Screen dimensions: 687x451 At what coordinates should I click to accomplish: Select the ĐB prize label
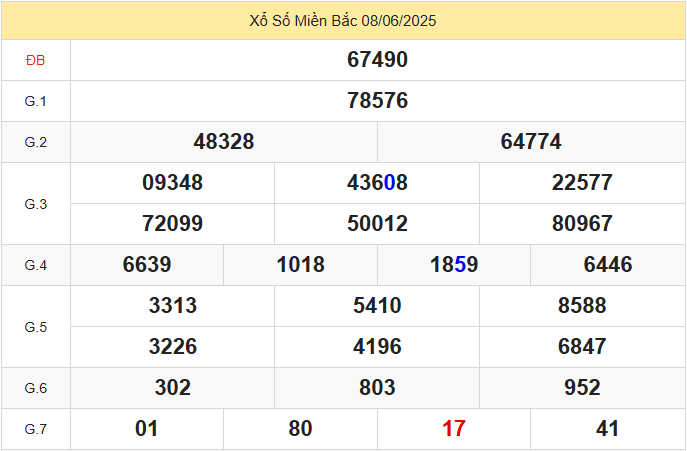35,60
